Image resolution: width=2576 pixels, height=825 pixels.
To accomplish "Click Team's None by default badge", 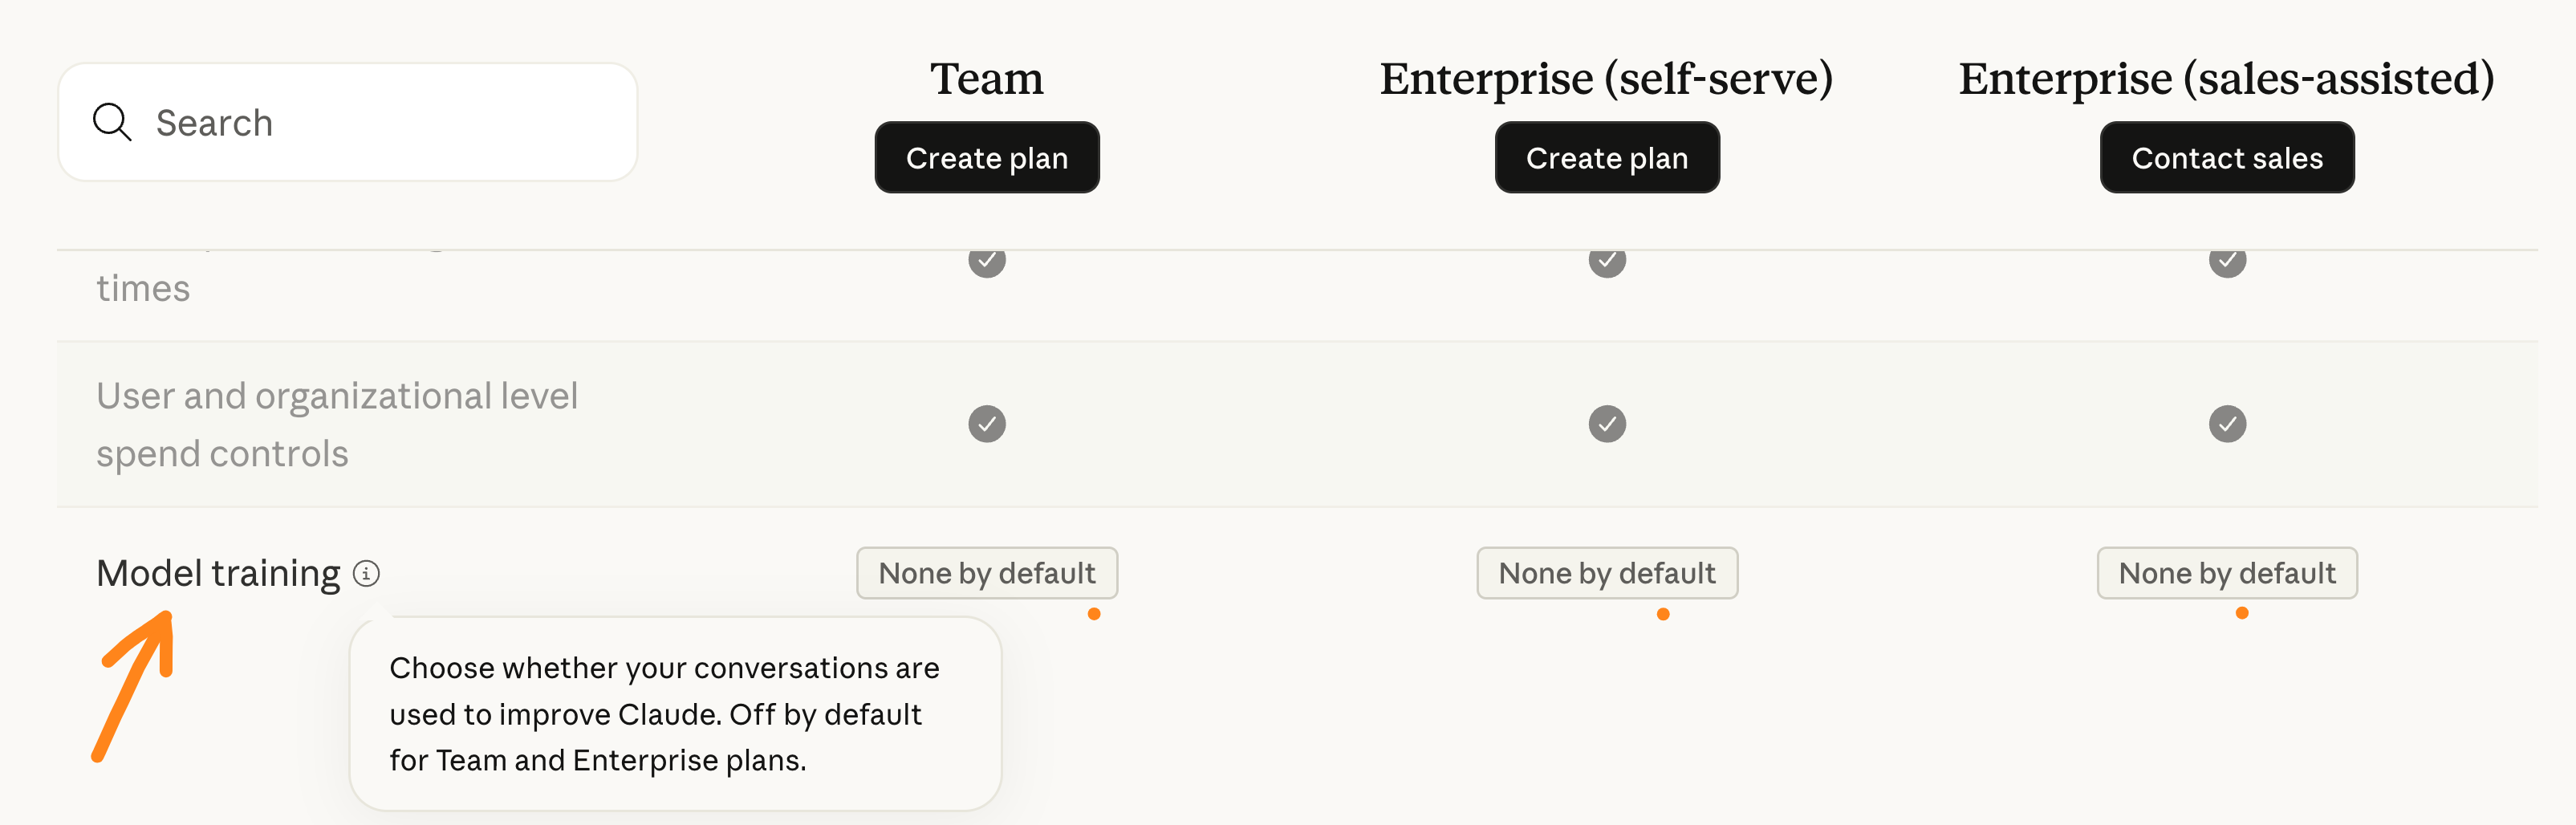I will click(x=986, y=573).
